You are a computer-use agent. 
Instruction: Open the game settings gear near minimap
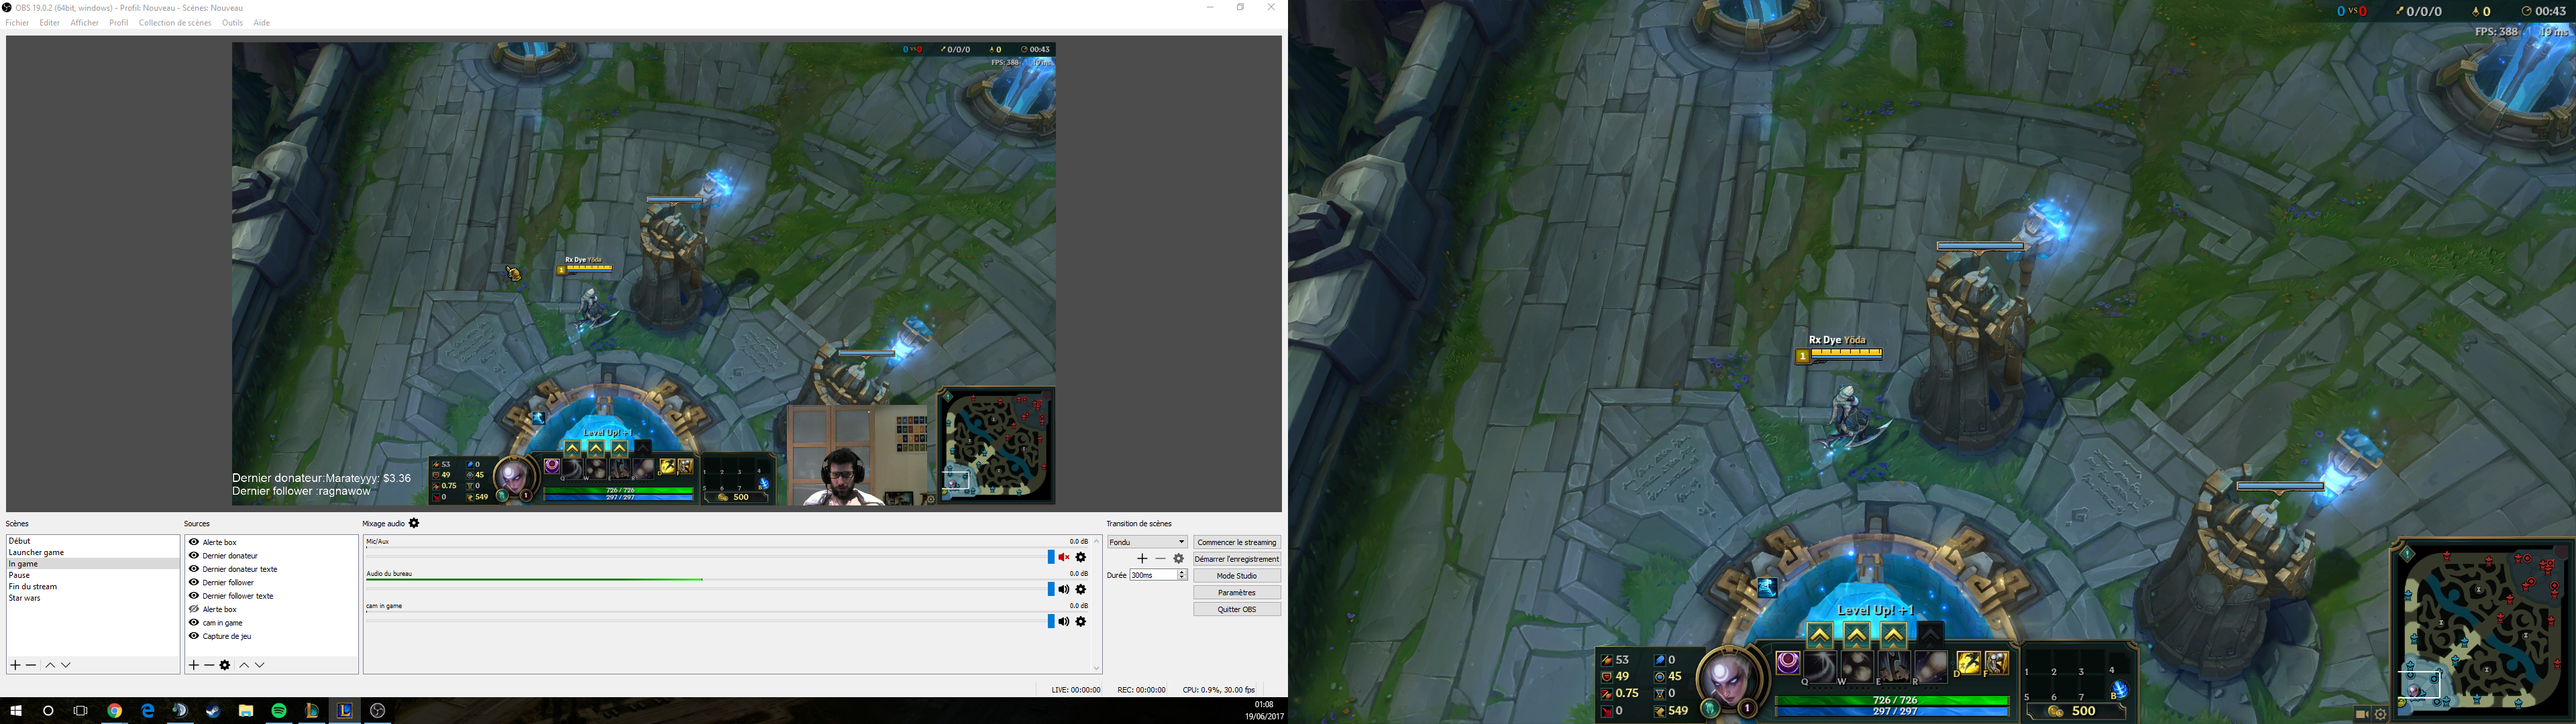point(2381,715)
